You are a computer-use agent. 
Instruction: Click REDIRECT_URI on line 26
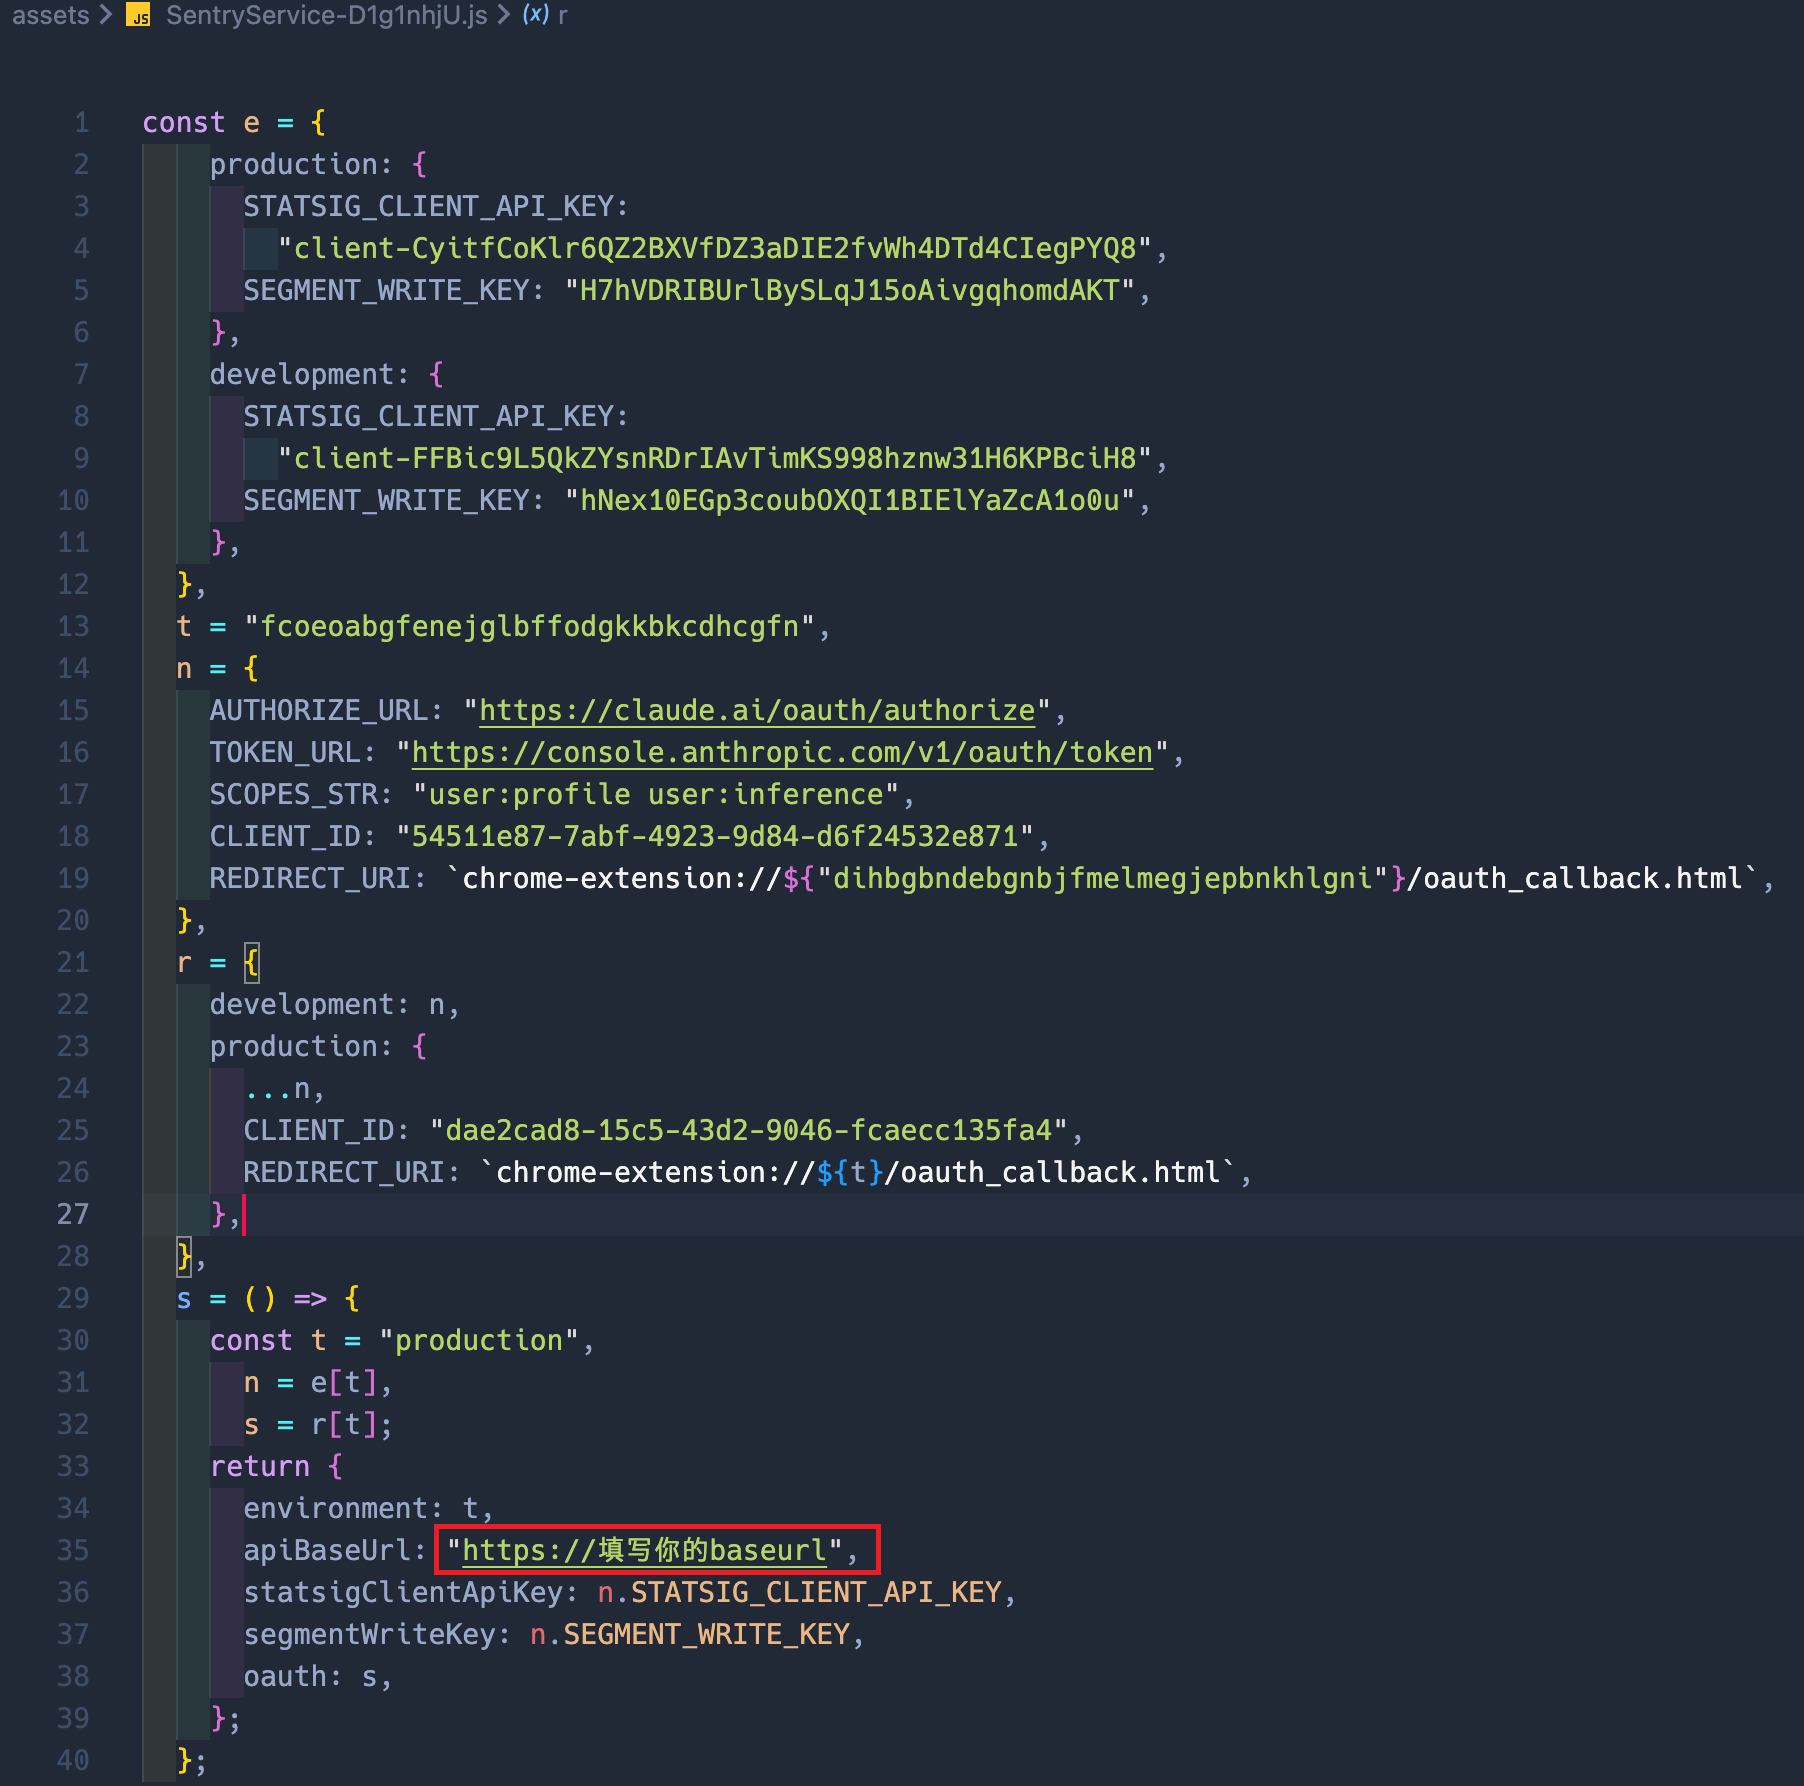coord(344,1172)
